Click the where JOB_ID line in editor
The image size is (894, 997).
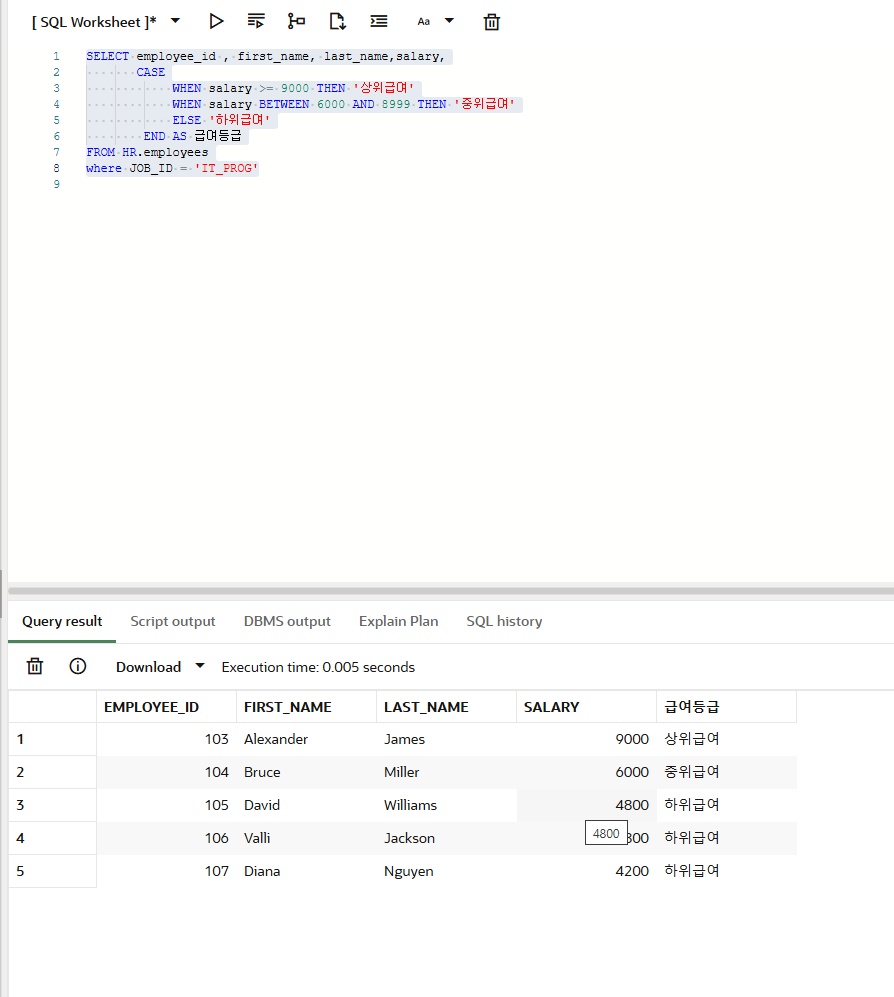click(172, 168)
